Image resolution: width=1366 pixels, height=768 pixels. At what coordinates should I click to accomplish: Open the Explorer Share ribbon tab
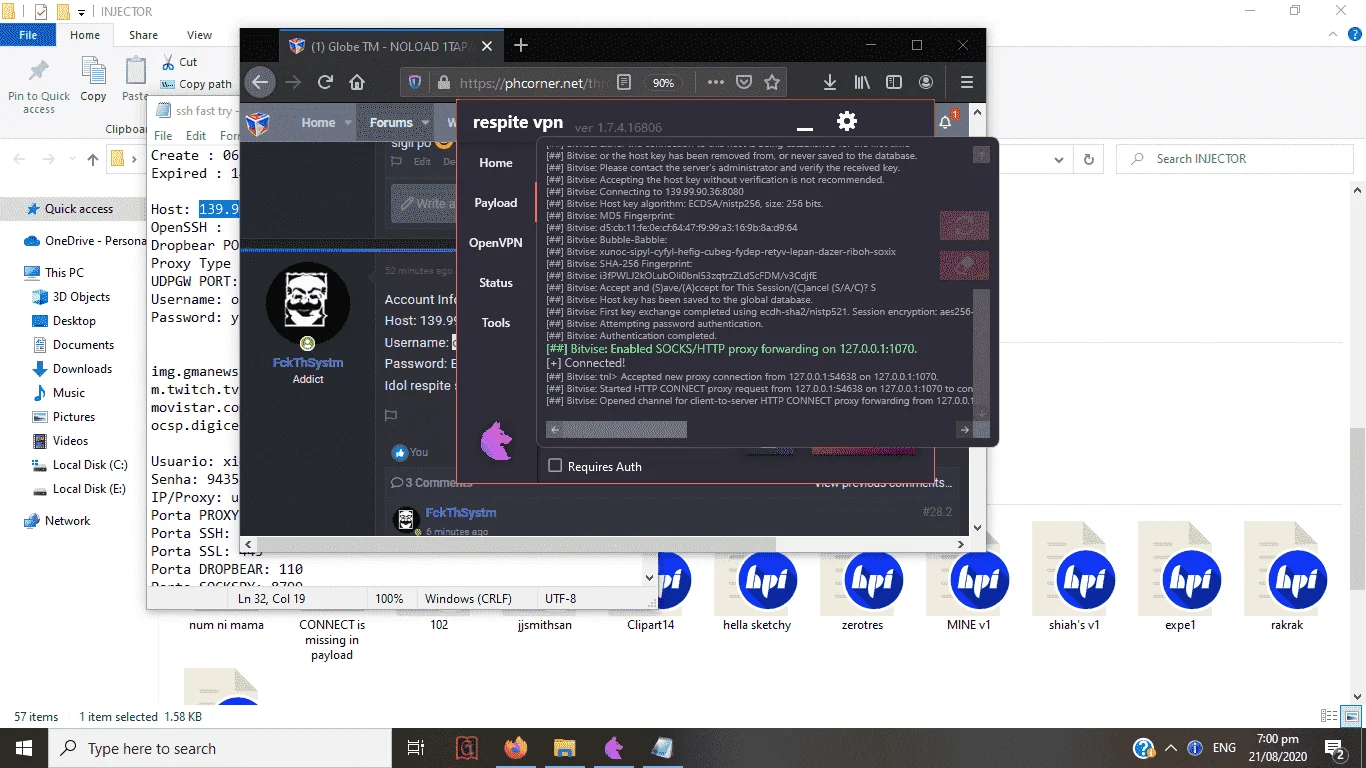(x=143, y=35)
